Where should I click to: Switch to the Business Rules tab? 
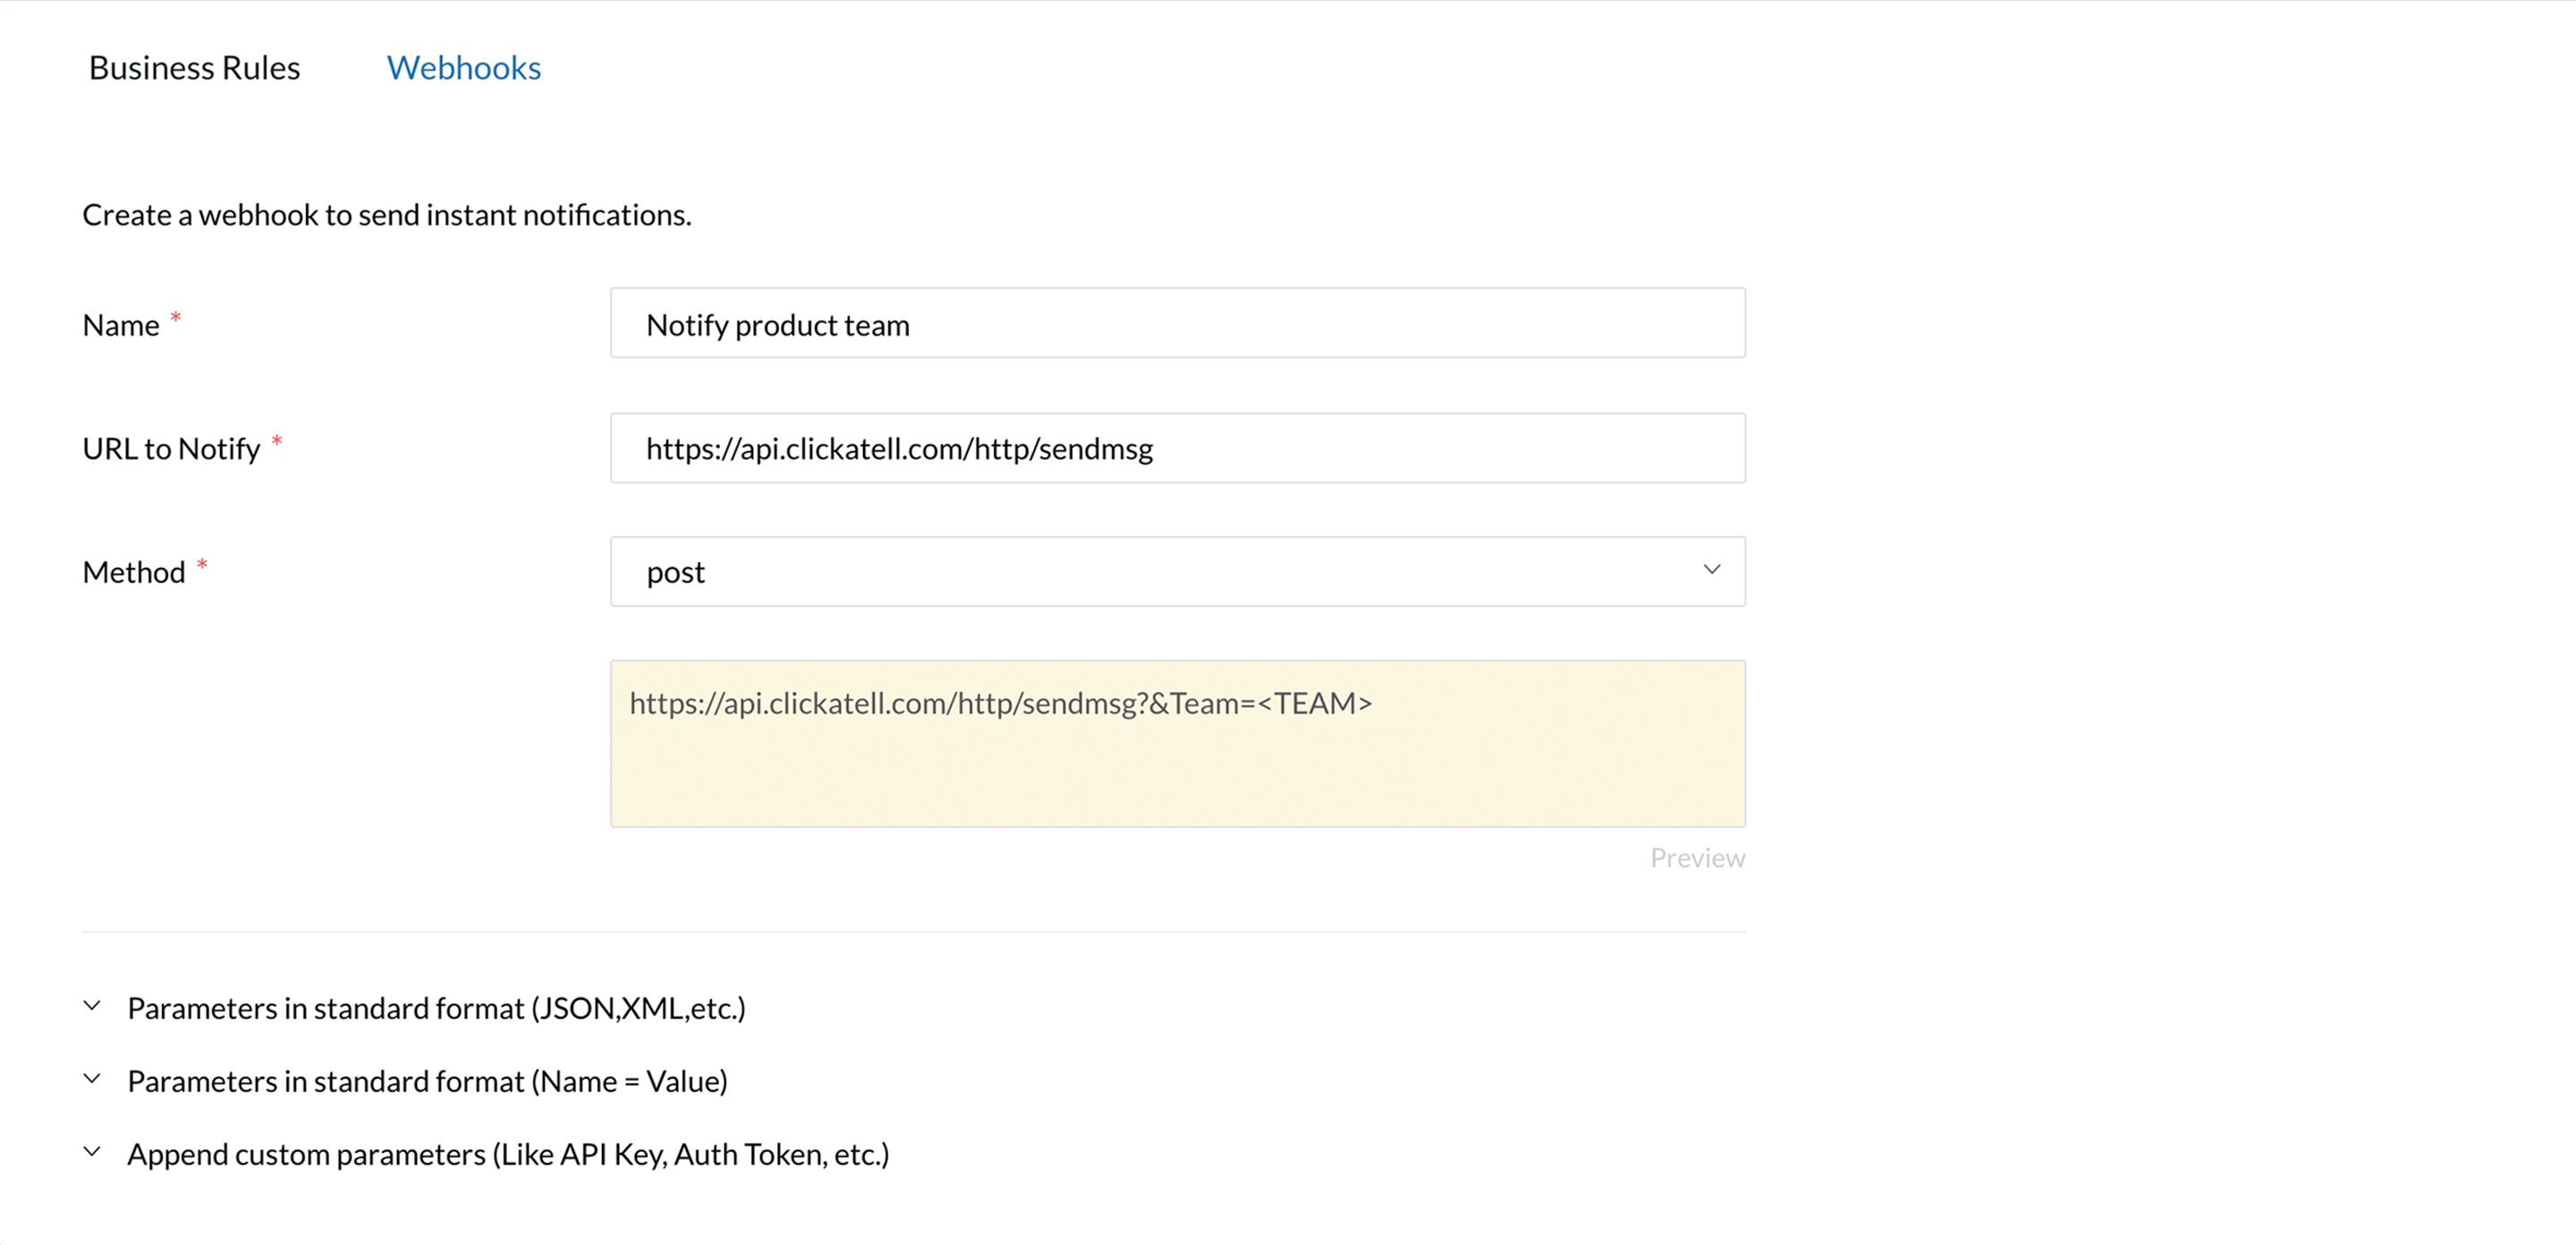194,68
